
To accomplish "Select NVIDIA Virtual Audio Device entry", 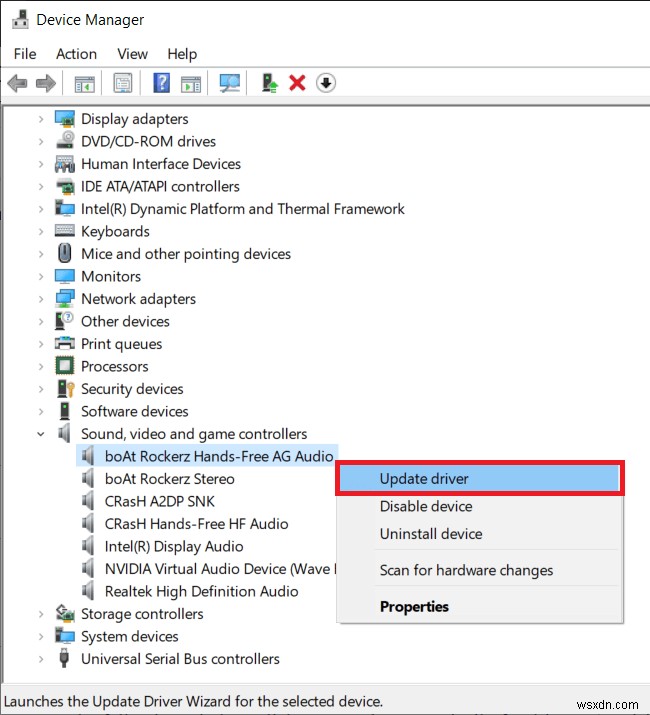I will coord(220,569).
